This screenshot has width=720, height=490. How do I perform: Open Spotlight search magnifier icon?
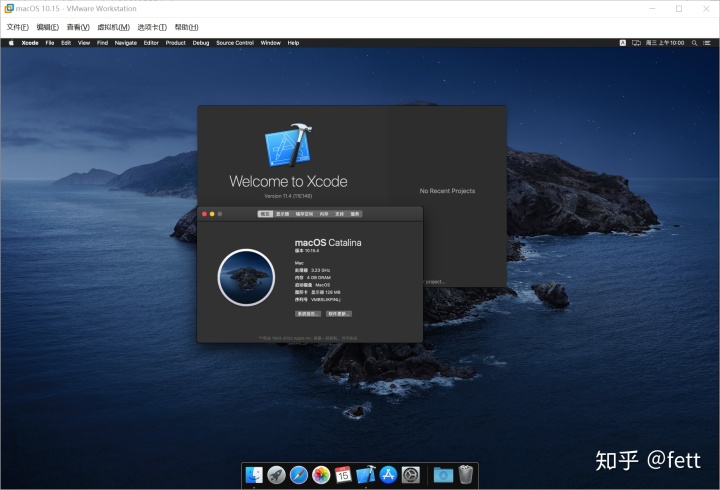point(694,43)
